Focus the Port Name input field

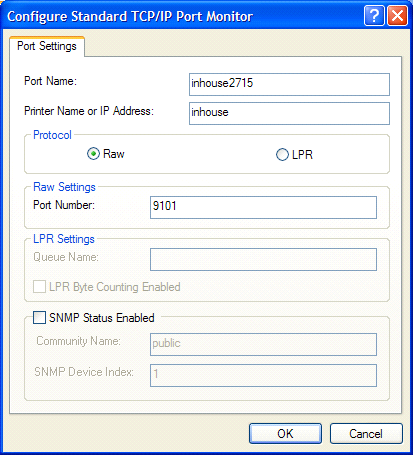click(289, 84)
